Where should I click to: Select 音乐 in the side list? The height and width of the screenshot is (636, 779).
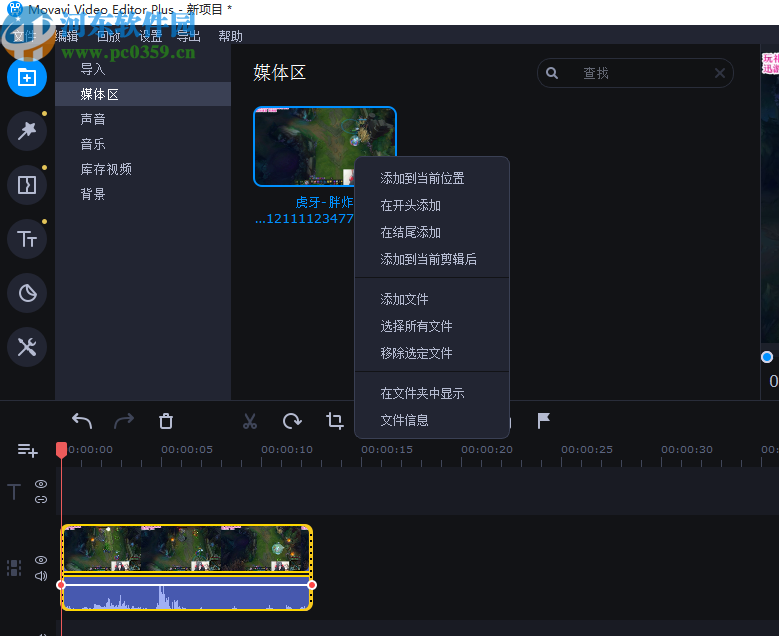(143, 144)
